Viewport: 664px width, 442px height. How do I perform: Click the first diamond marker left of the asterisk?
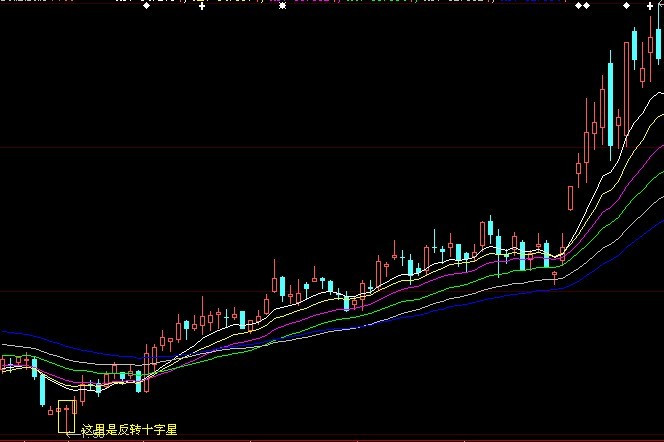pyautogui.click(x=147, y=6)
